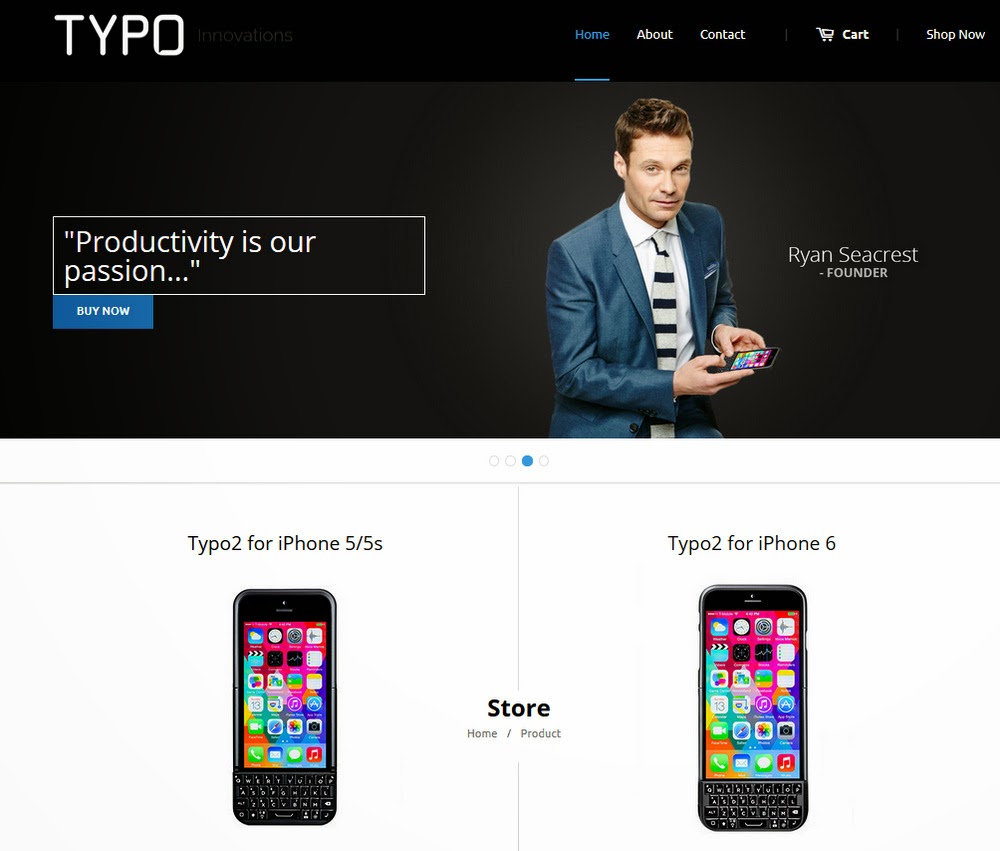Click the active third carousel dot
Viewport: 1000px width, 851px height.
(527, 461)
